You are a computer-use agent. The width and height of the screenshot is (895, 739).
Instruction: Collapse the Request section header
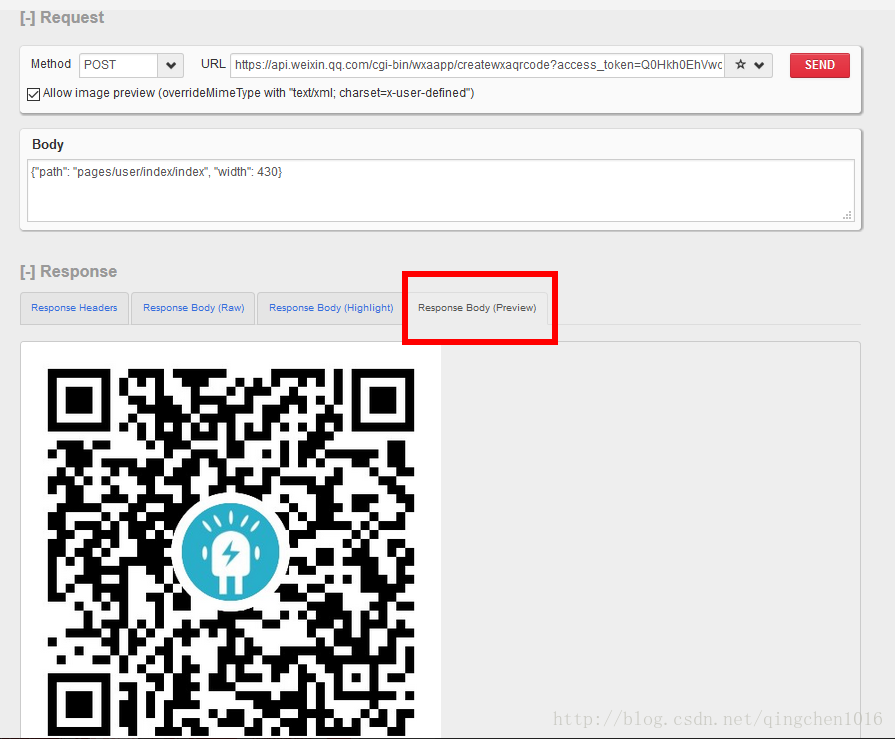pos(62,18)
